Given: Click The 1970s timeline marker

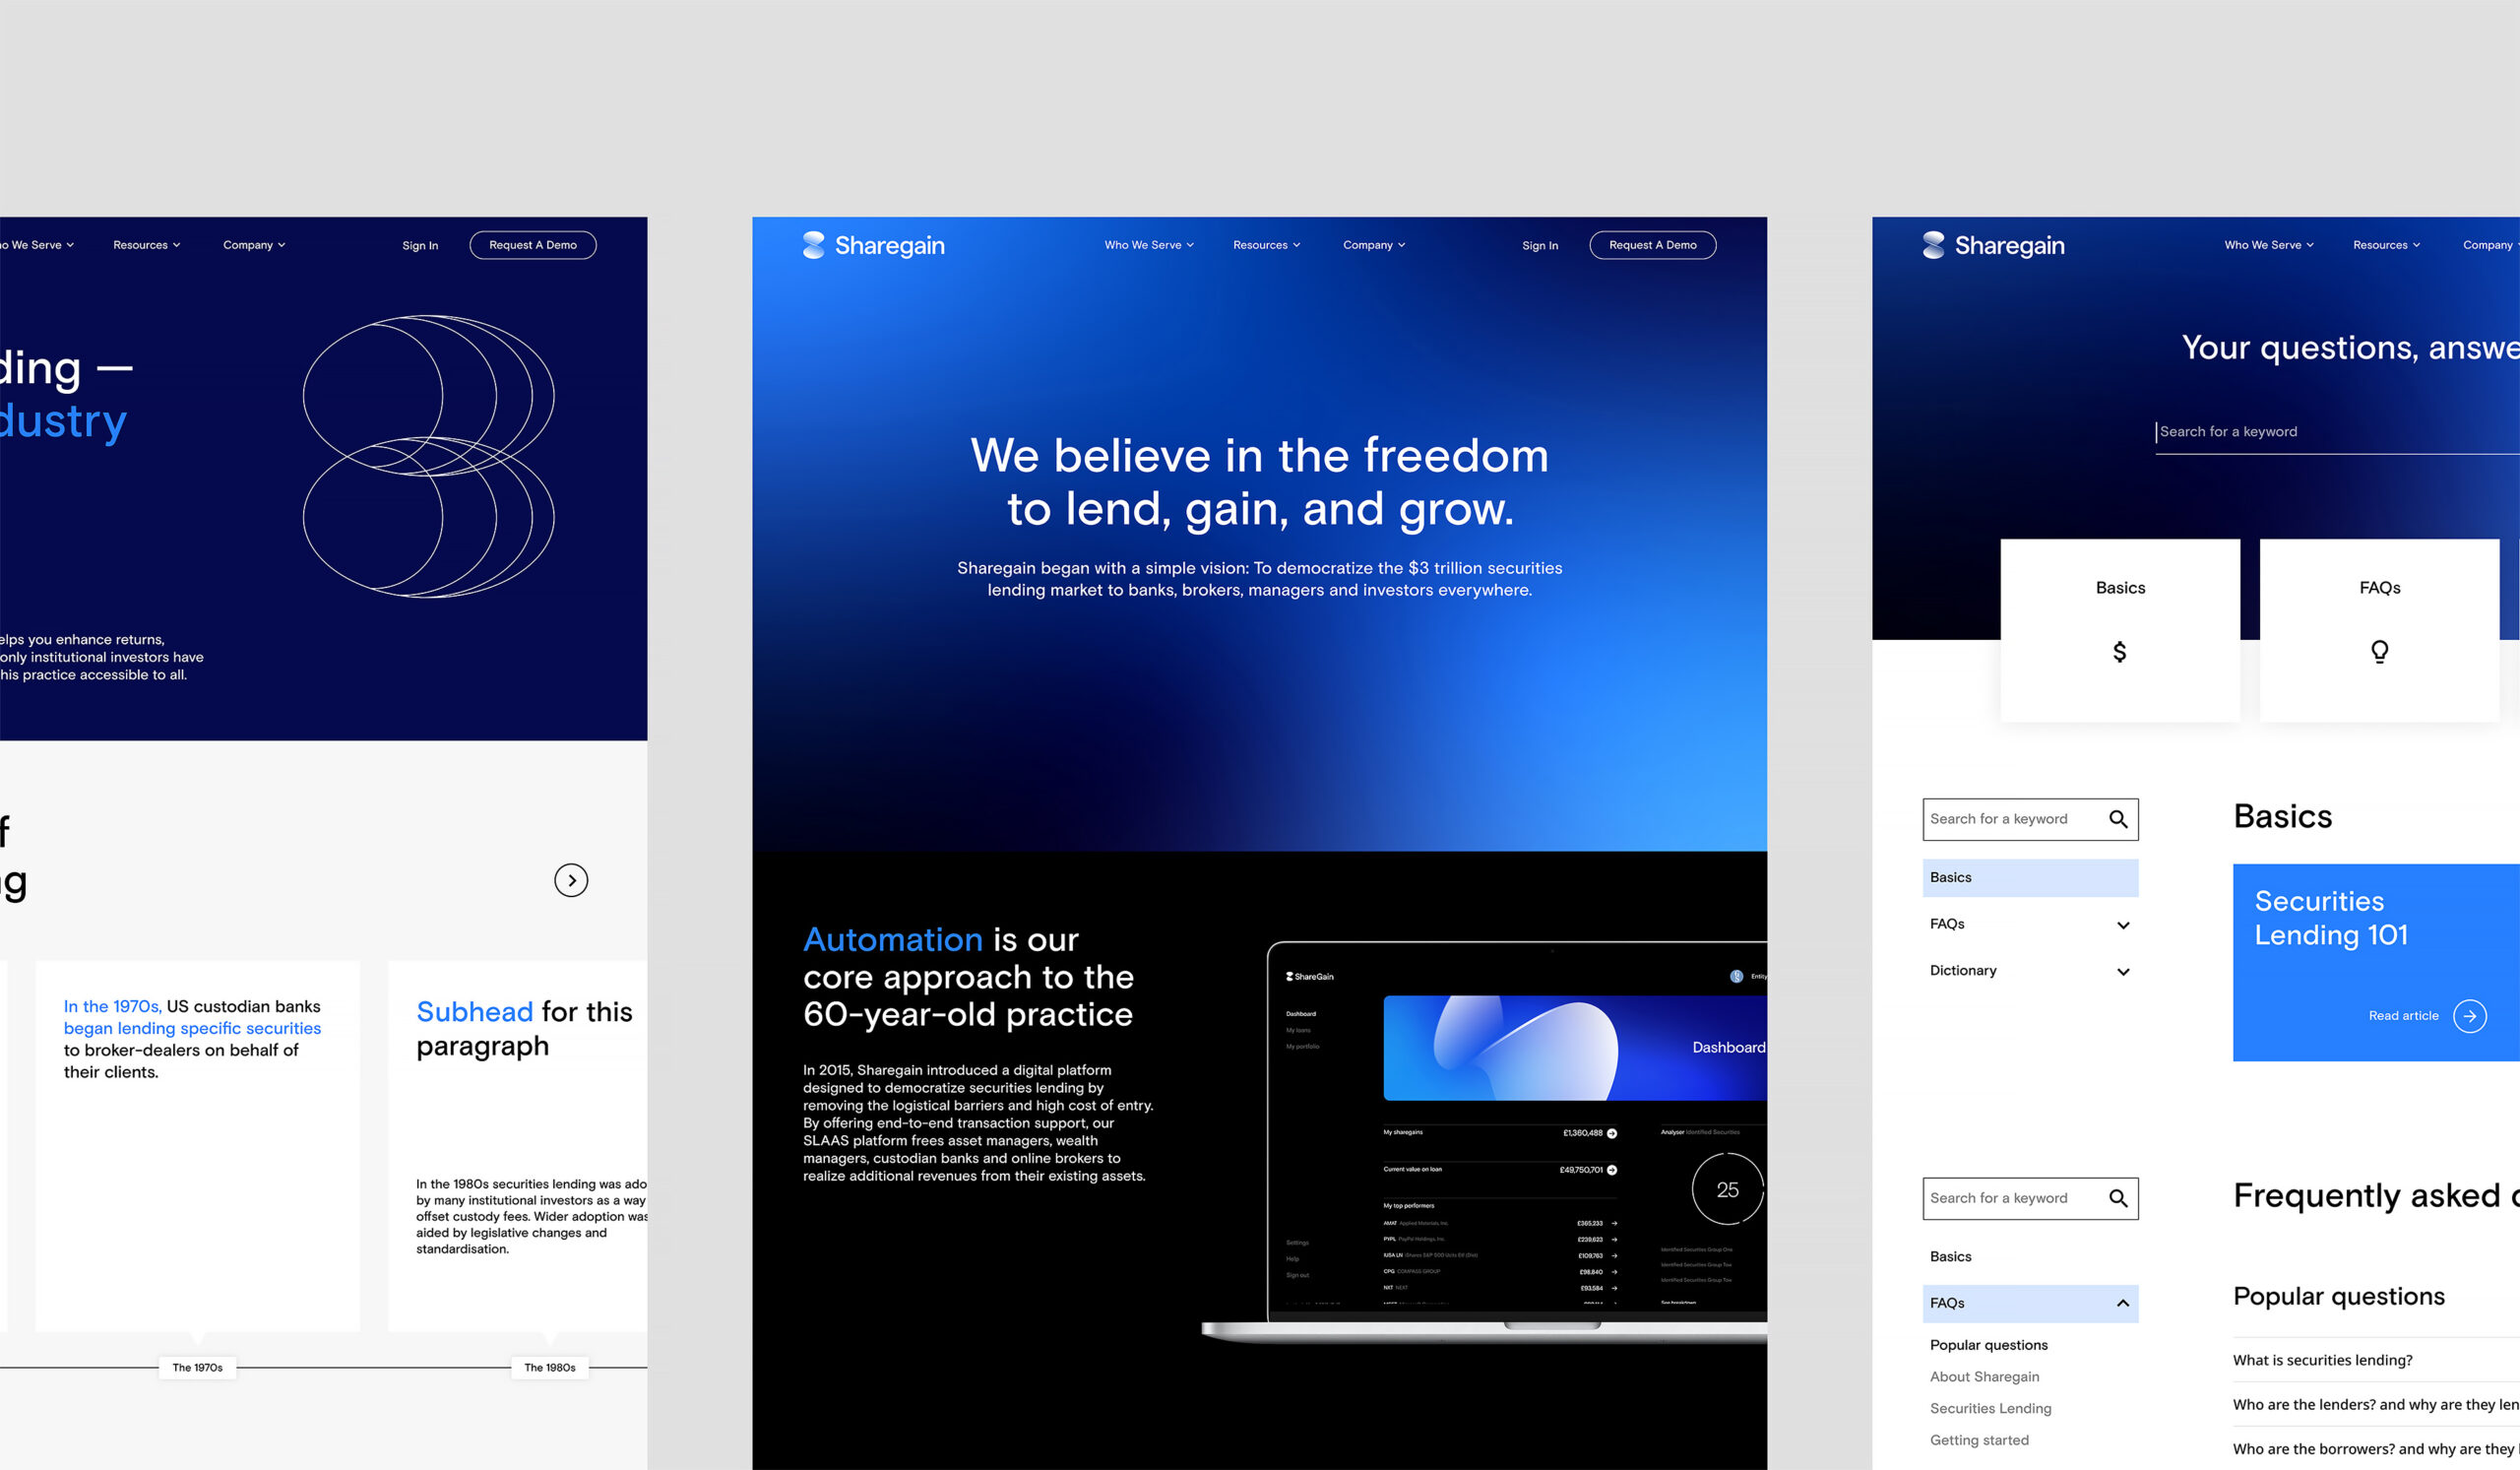Looking at the screenshot, I should [x=197, y=1367].
